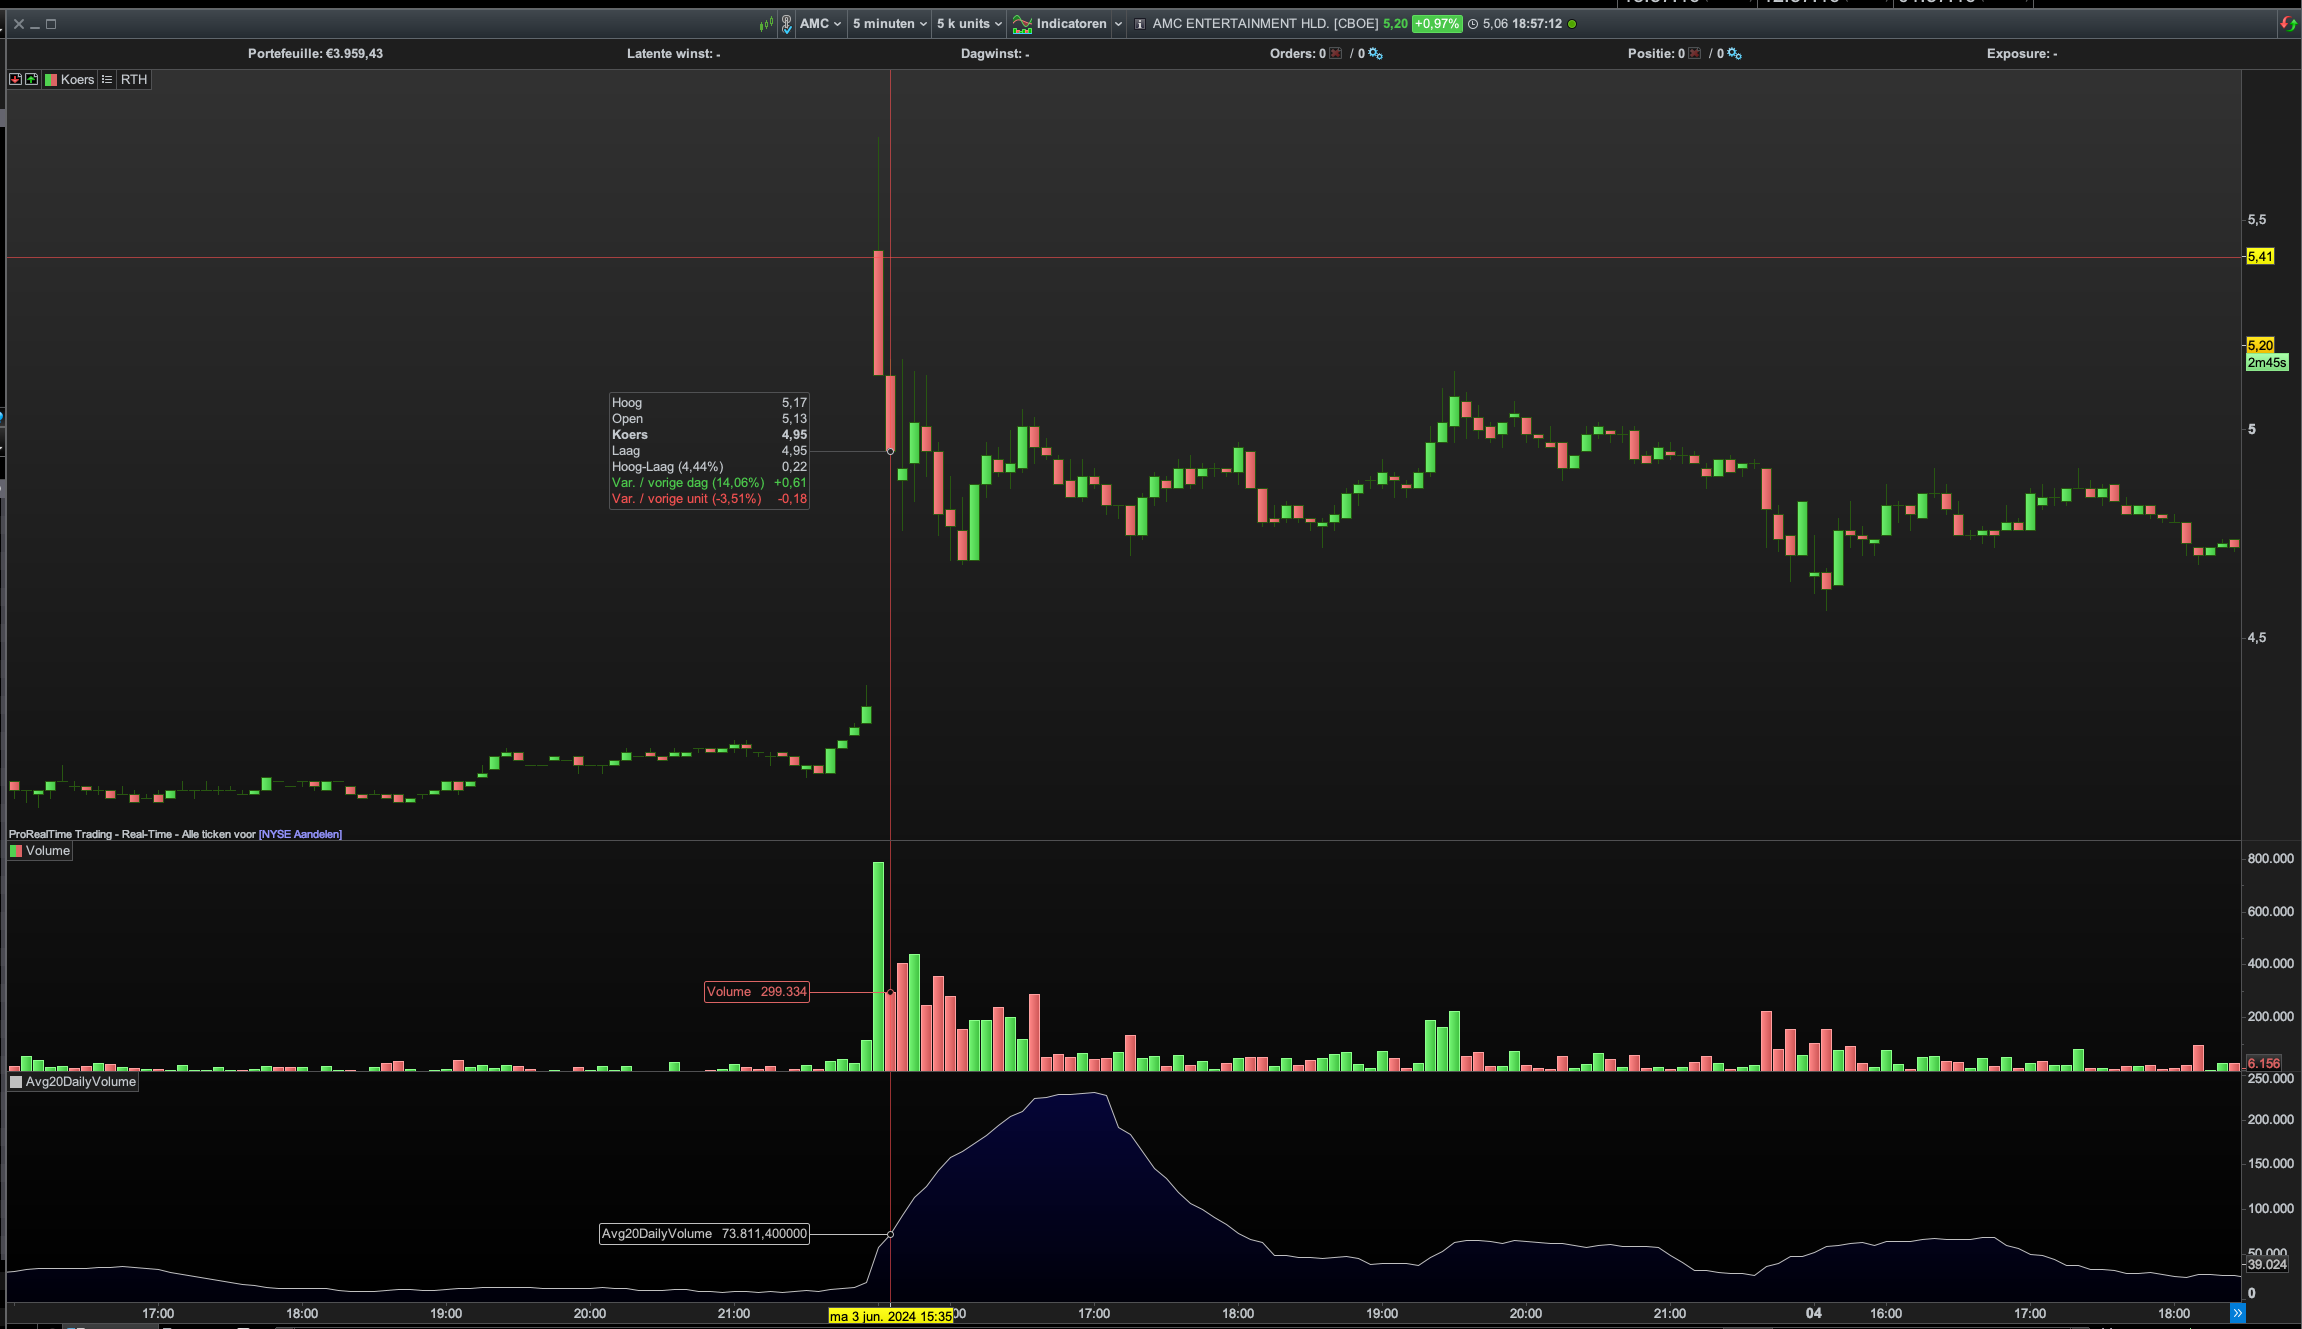The image size is (2302, 1329).
Task: Expand the 5 minuten timeframe dropdown
Action: pyautogui.click(x=889, y=24)
